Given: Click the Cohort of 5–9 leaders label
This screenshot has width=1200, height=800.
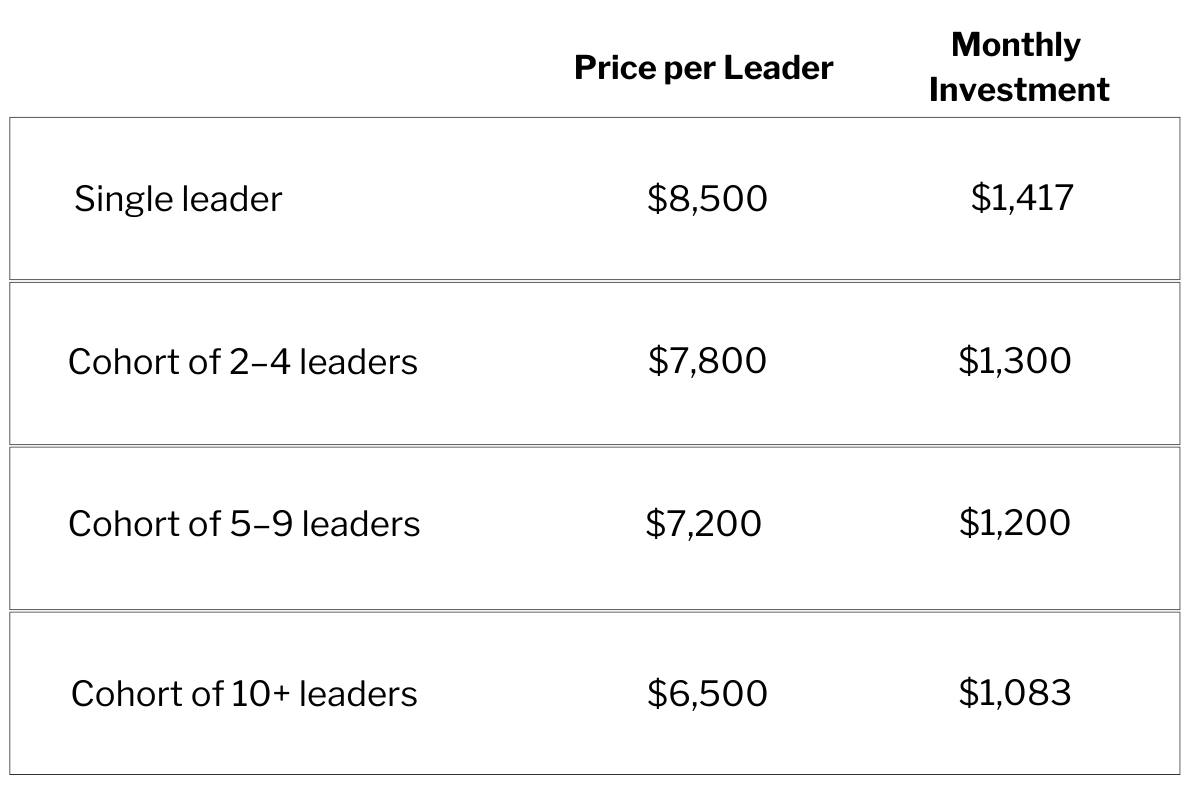Looking at the screenshot, I should (244, 524).
